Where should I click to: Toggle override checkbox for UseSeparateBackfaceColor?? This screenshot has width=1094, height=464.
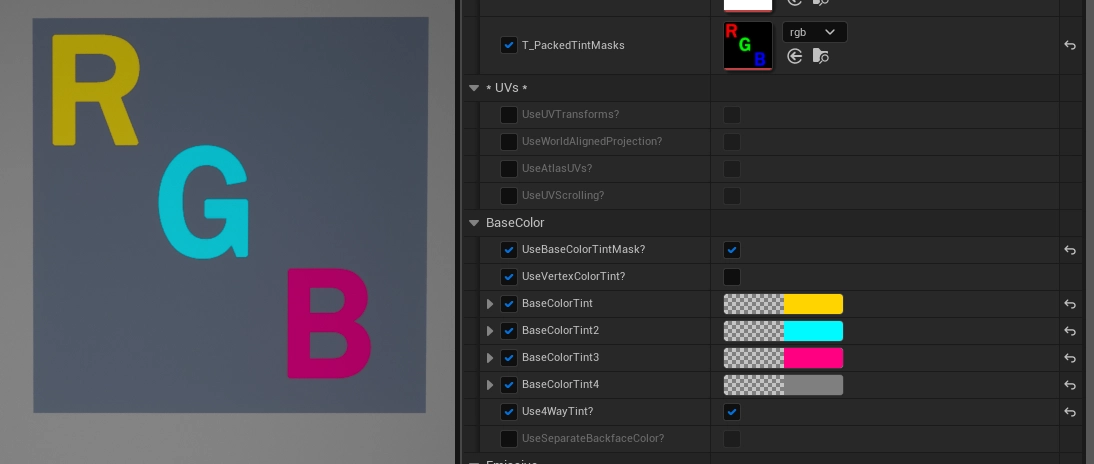(509, 439)
